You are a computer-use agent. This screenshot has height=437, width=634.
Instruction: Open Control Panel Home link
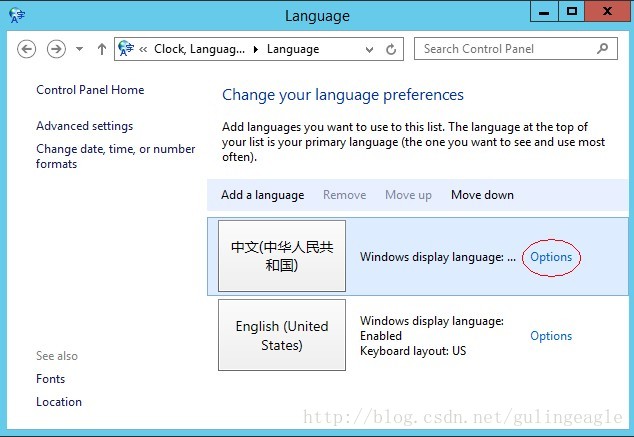90,90
